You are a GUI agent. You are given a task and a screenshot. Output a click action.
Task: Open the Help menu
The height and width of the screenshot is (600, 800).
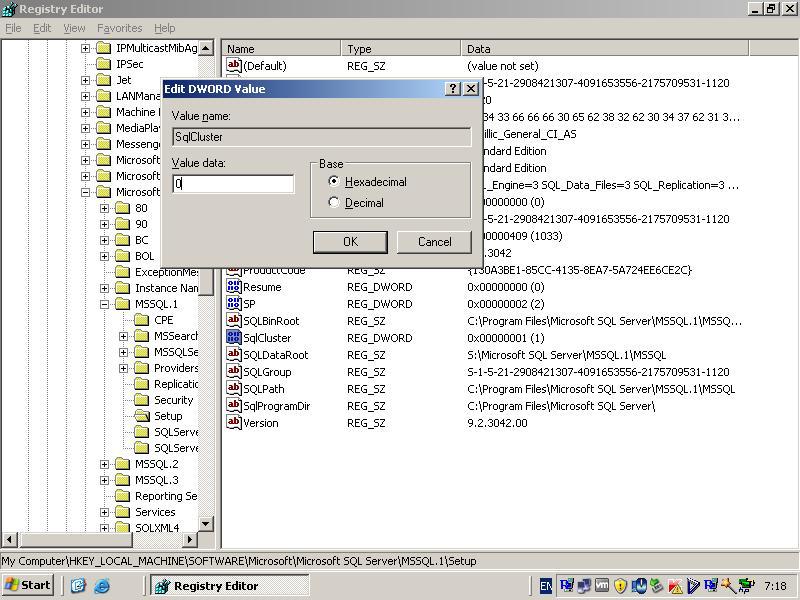pos(164,28)
